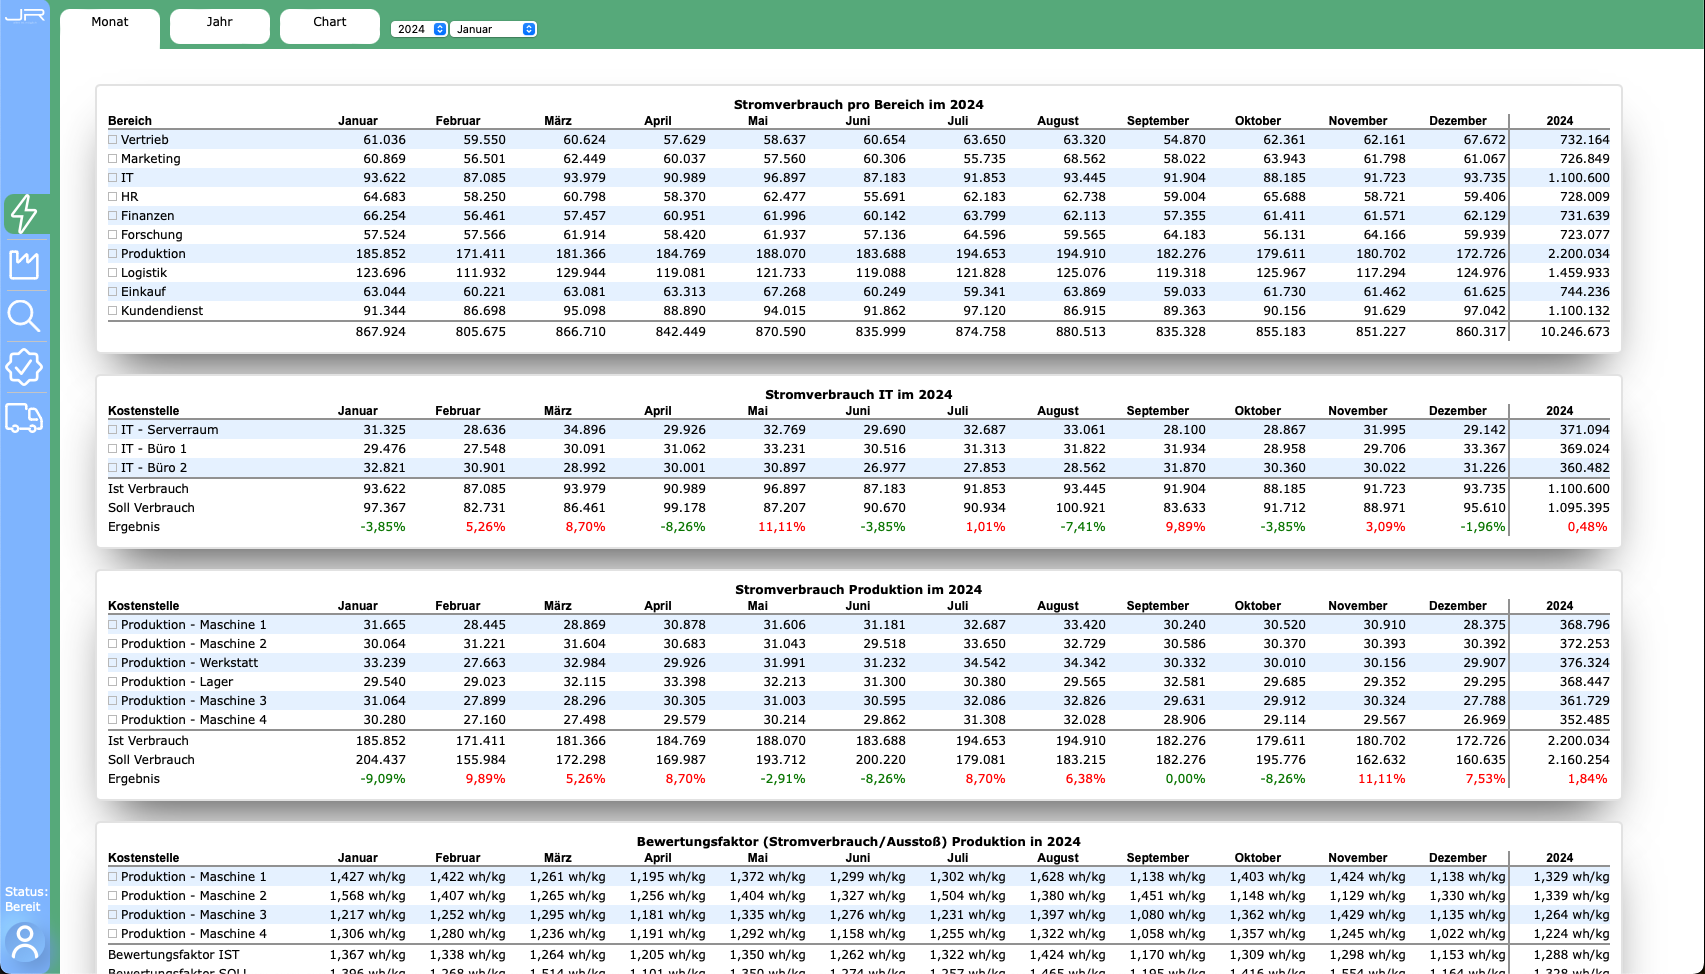Select the Logistik row checkbox
Viewport: 1705px width, 974px height.
coord(113,273)
